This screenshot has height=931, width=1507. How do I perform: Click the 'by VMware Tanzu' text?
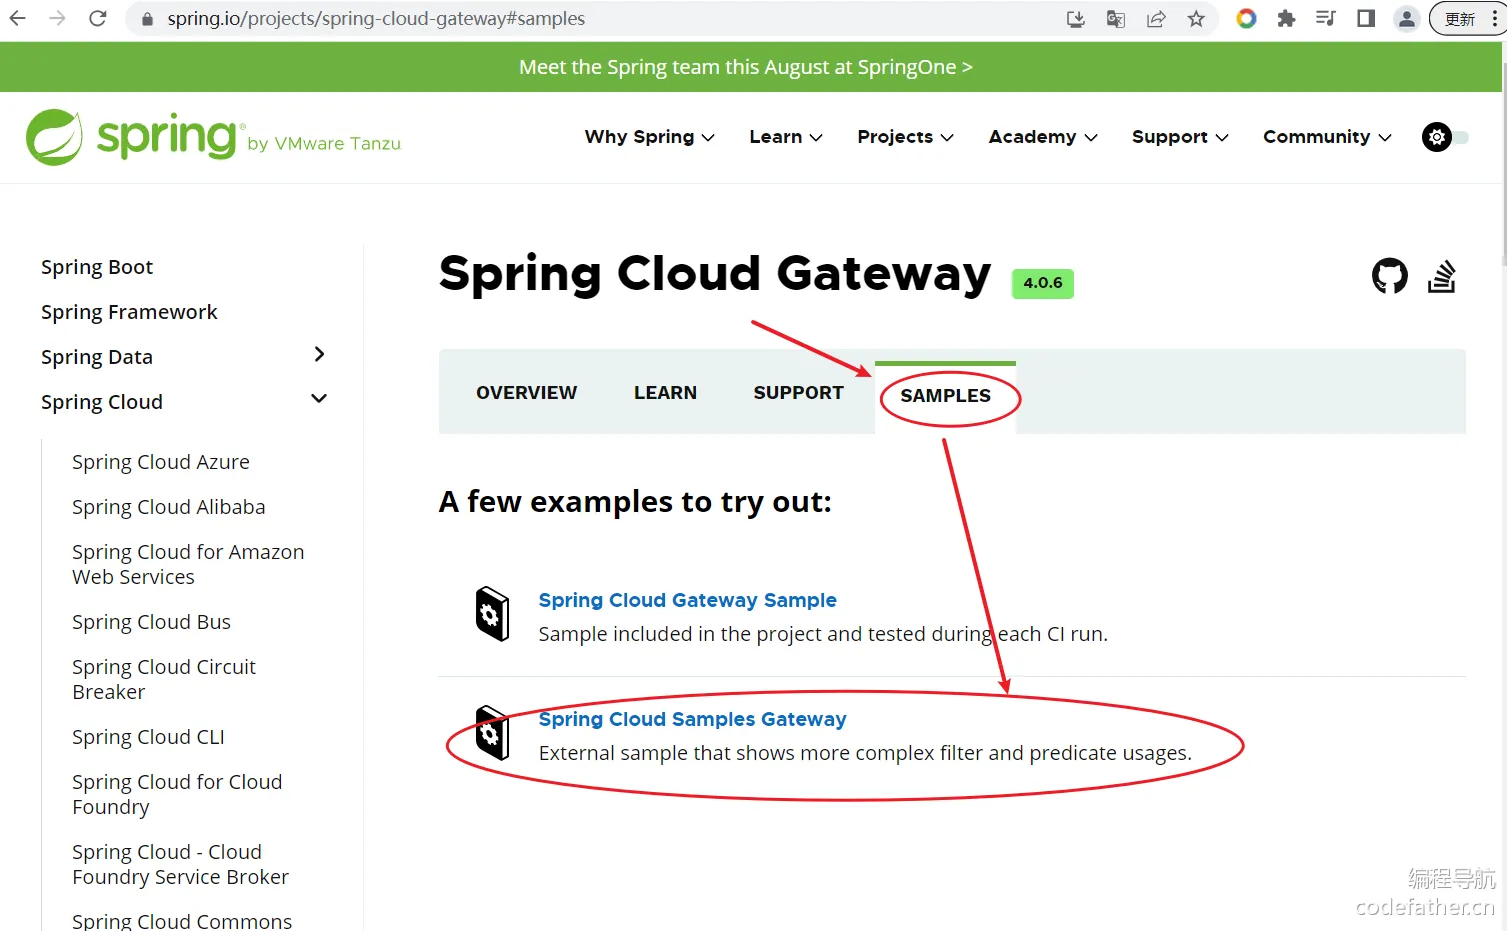(324, 144)
